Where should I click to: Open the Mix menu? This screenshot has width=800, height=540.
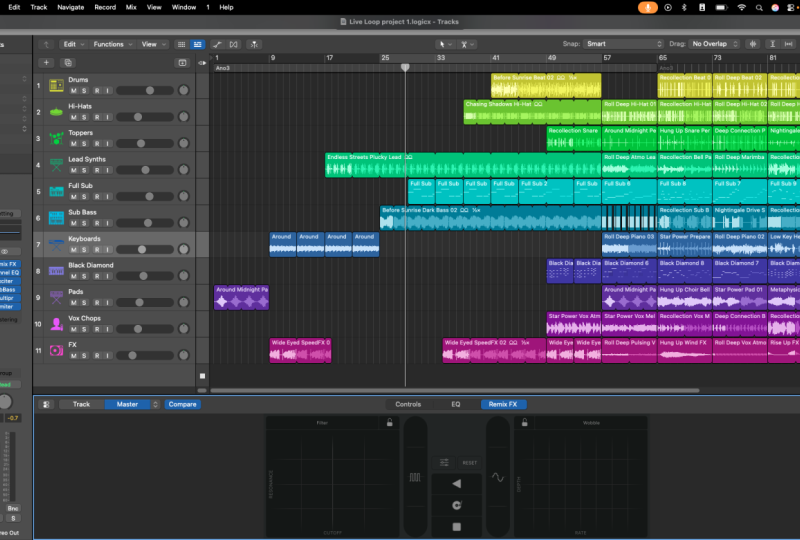[x=131, y=7]
